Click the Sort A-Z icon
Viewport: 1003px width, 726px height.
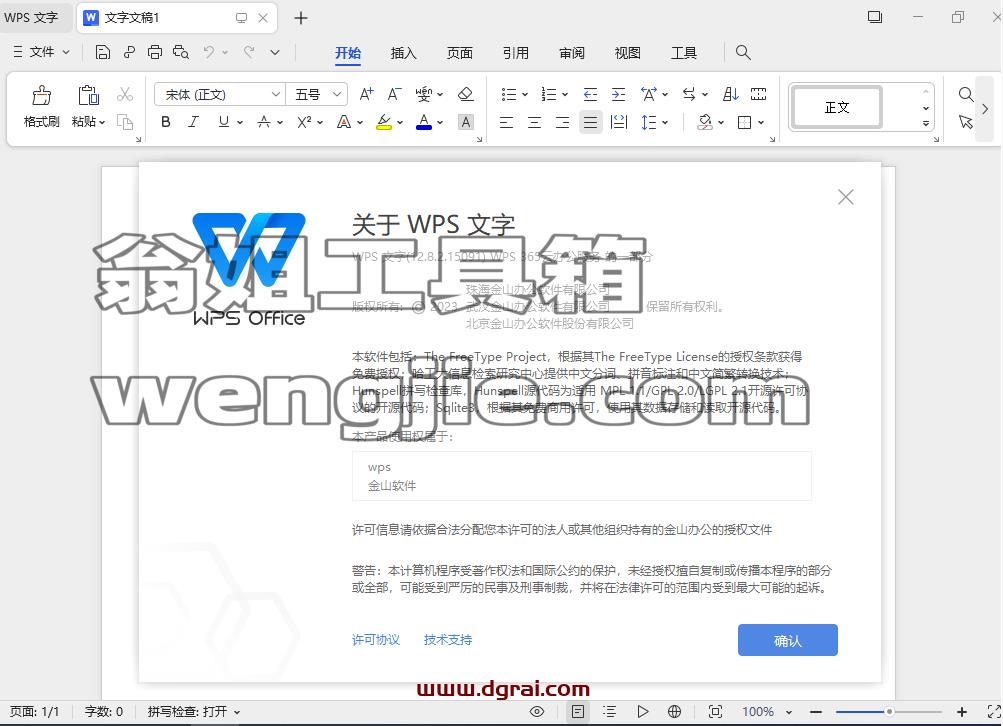[x=731, y=95]
